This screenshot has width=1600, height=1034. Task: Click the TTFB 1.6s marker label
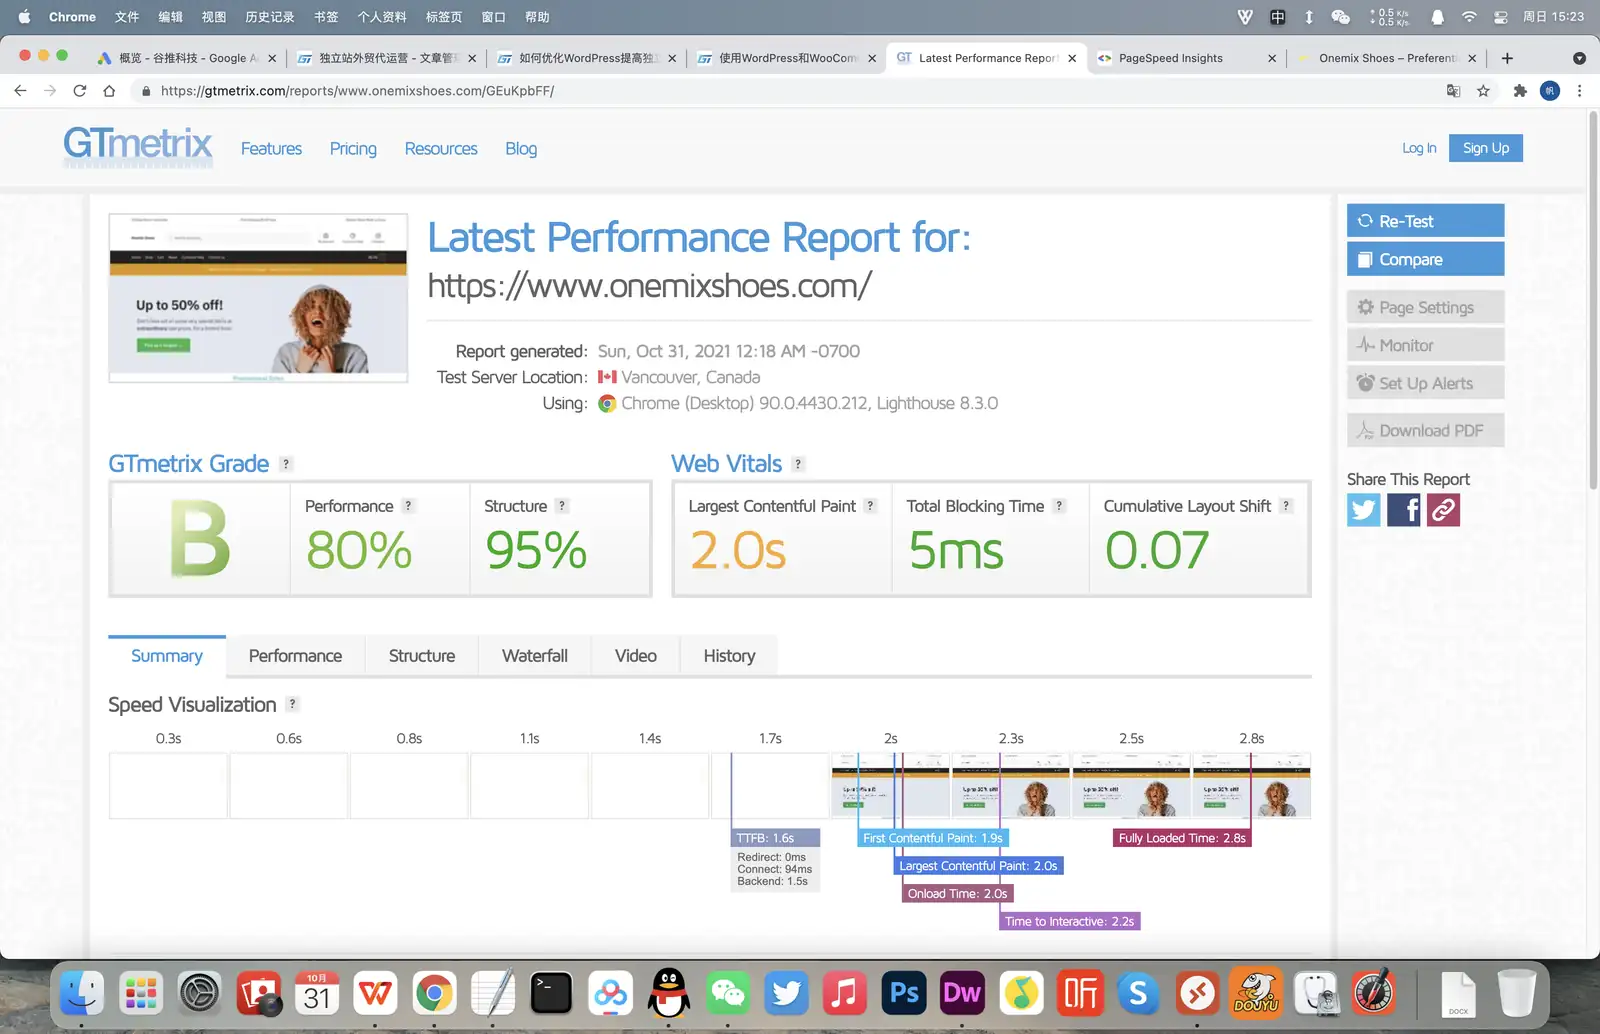point(776,838)
